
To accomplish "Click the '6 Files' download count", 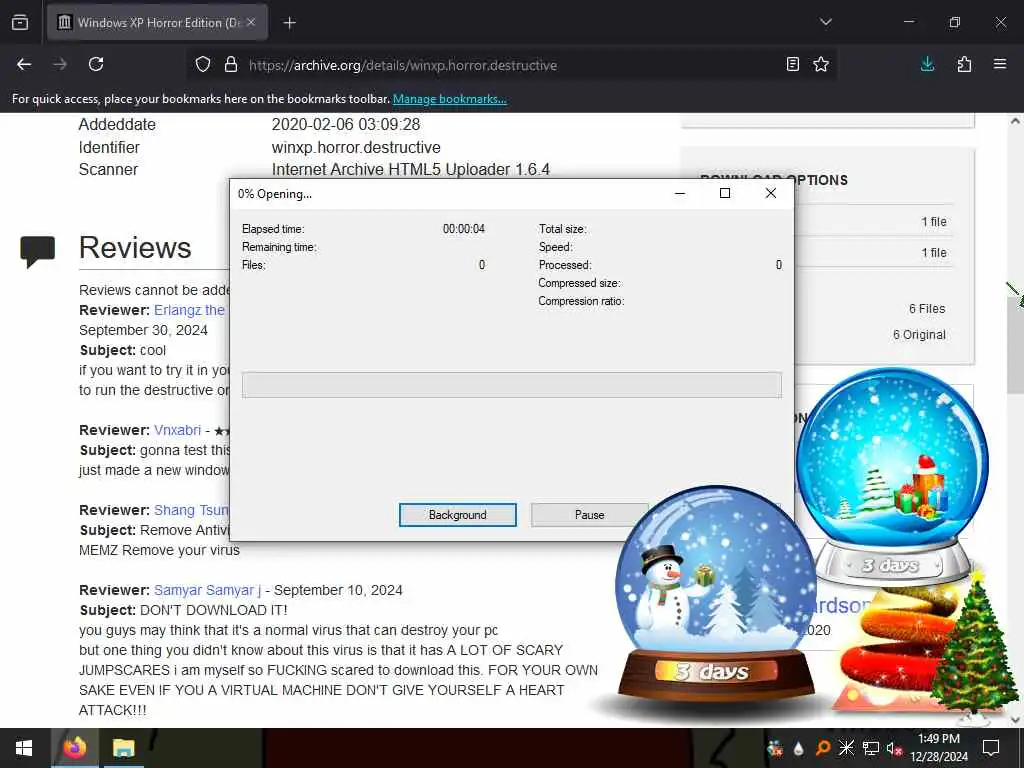I will point(927,309).
